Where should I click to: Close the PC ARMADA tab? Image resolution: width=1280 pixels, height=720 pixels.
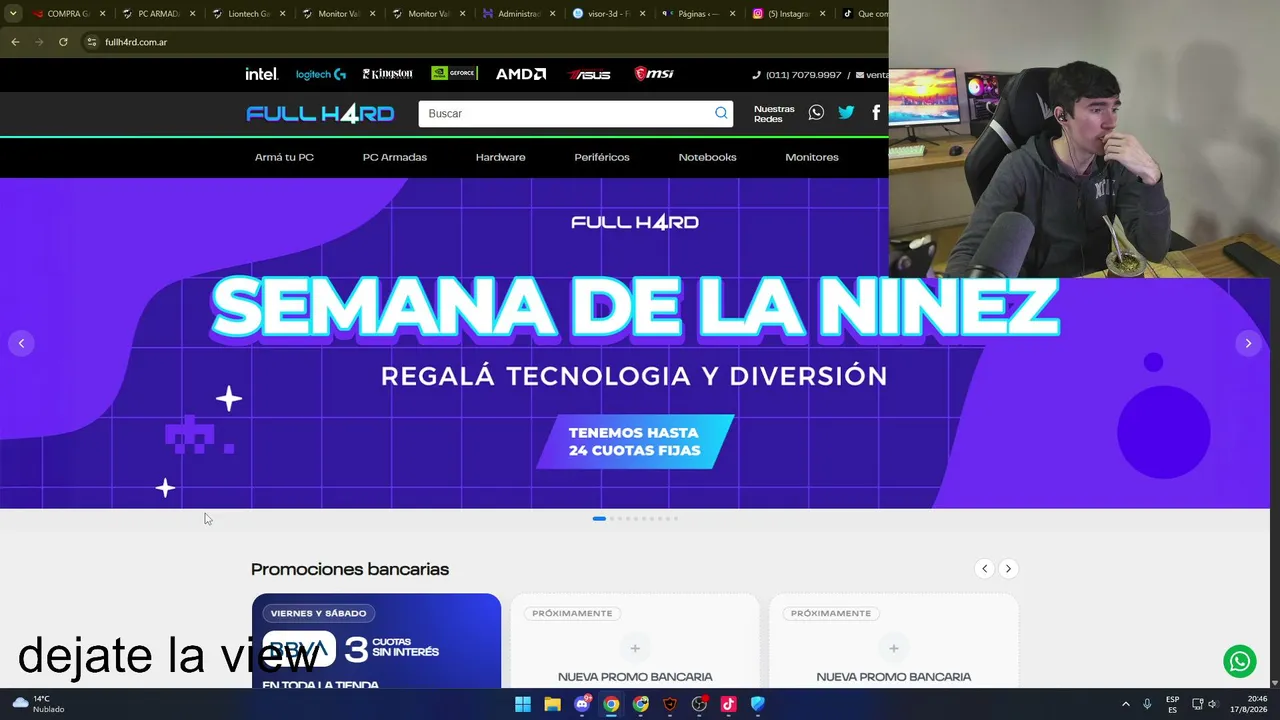[x=192, y=14]
